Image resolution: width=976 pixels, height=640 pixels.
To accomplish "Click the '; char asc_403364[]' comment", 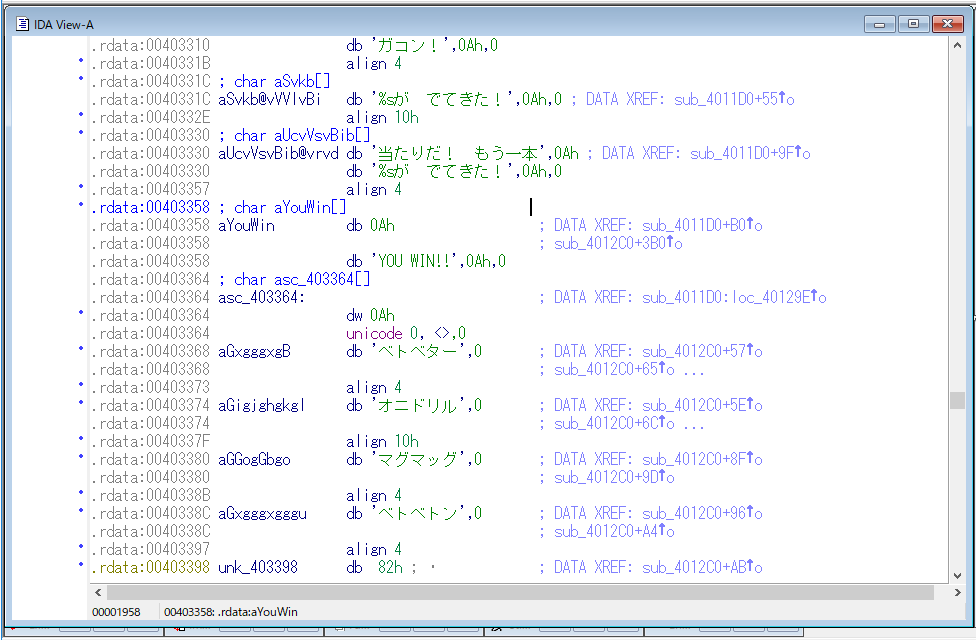I will point(294,279).
